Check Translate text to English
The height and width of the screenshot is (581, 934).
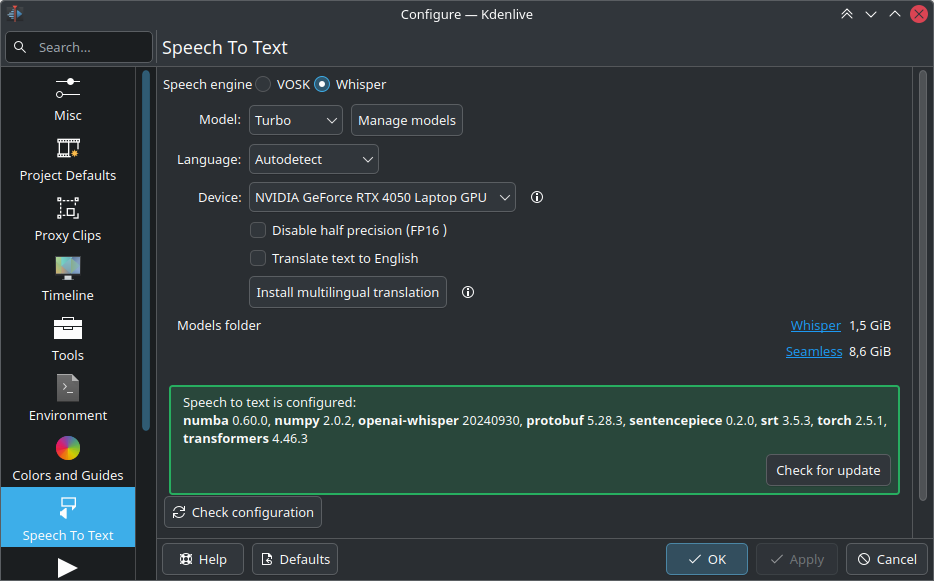click(x=258, y=258)
